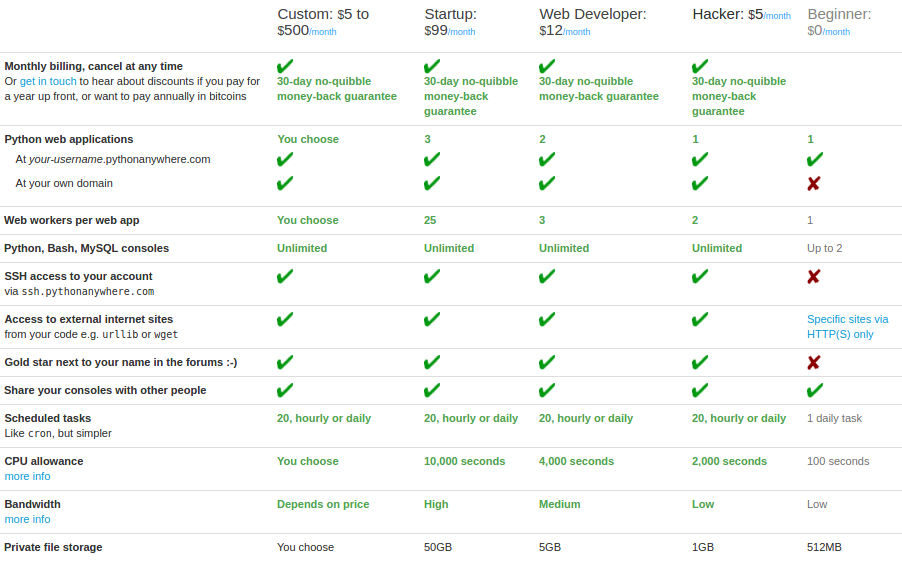The height and width of the screenshot is (567, 902).
Task: Click Beginner's green check for sharing consoles
Action: [815, 390]
